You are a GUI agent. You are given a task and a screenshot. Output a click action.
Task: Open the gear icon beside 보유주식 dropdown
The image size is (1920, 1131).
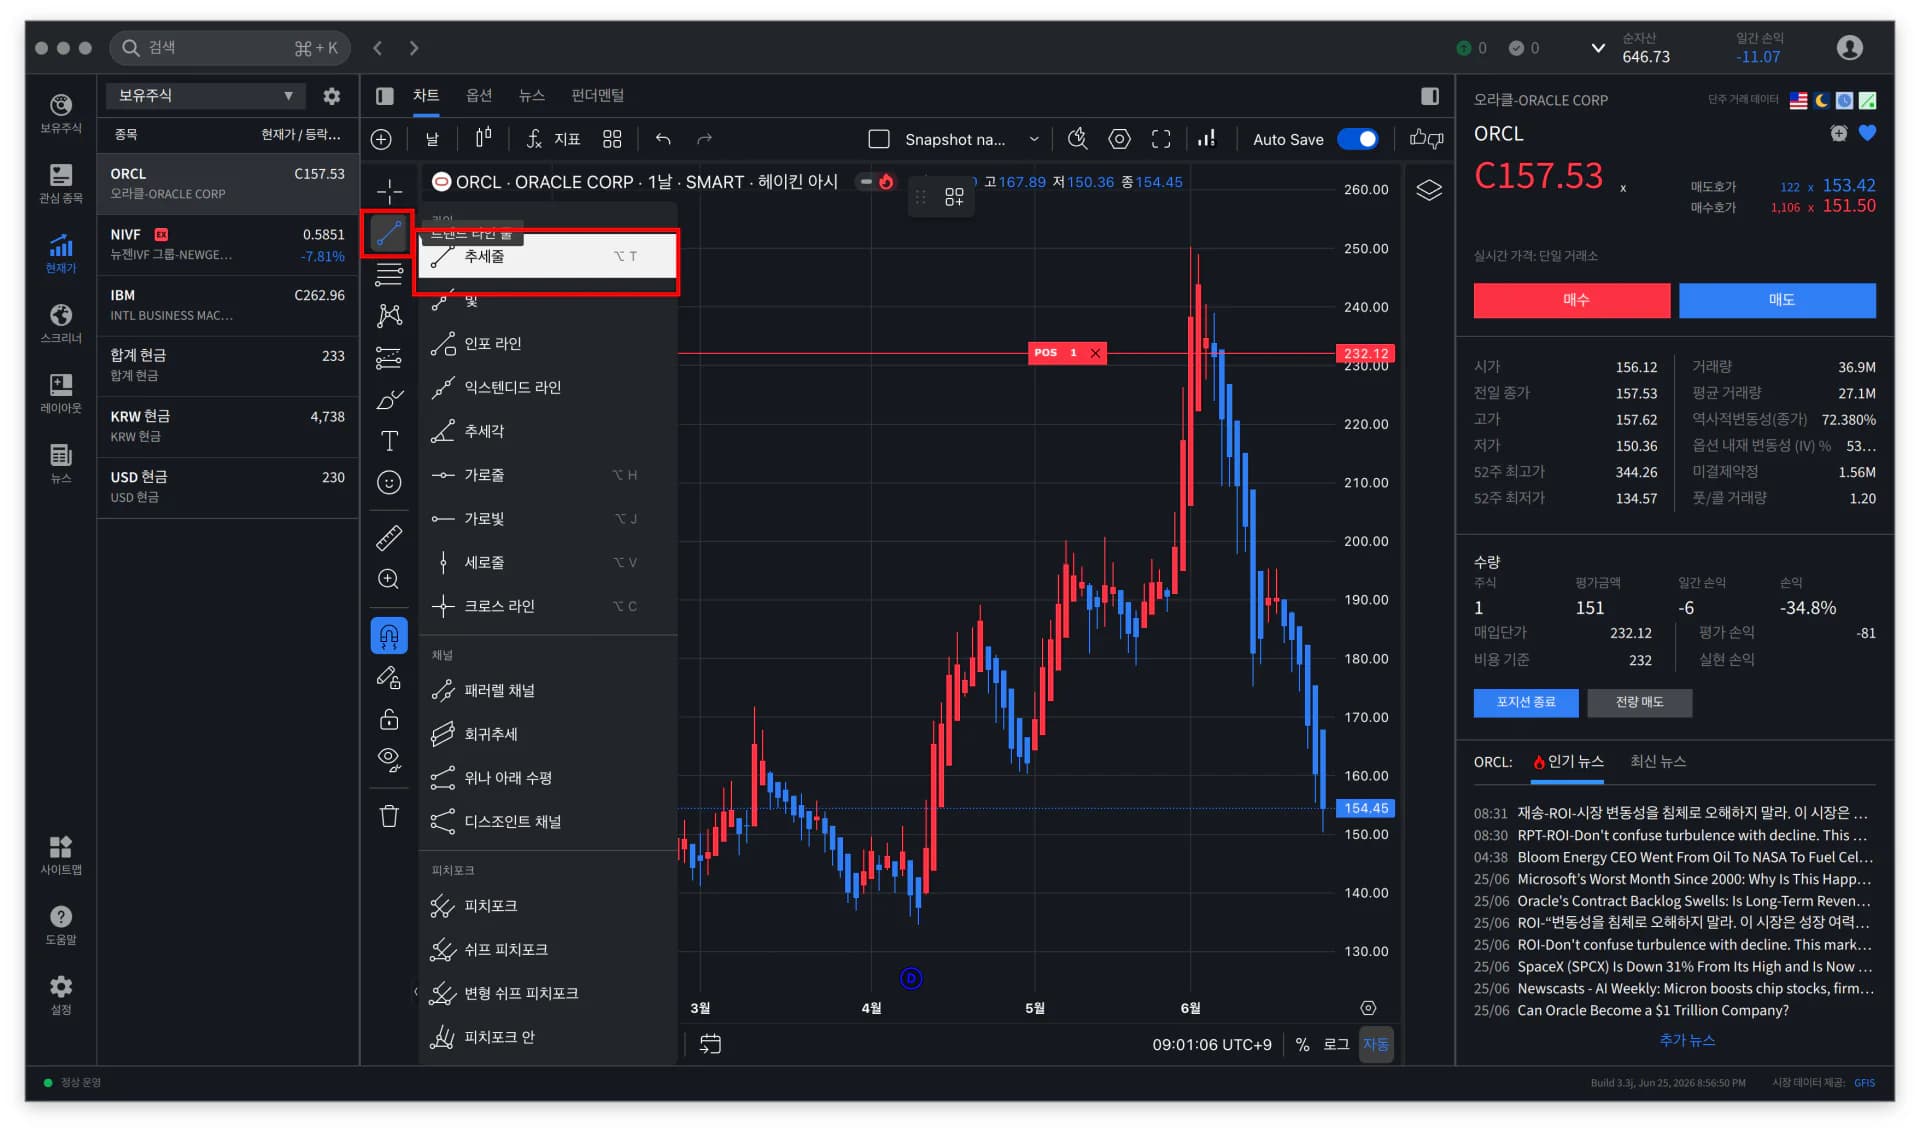(x=332, y=96)
